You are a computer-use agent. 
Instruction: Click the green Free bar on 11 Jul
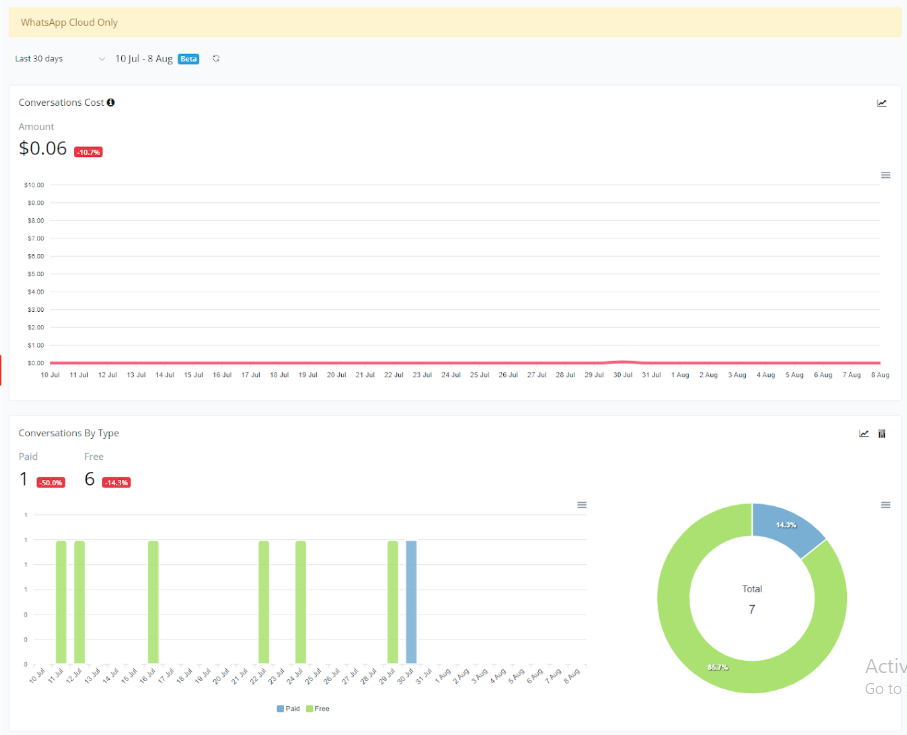[x=61, y=601]
